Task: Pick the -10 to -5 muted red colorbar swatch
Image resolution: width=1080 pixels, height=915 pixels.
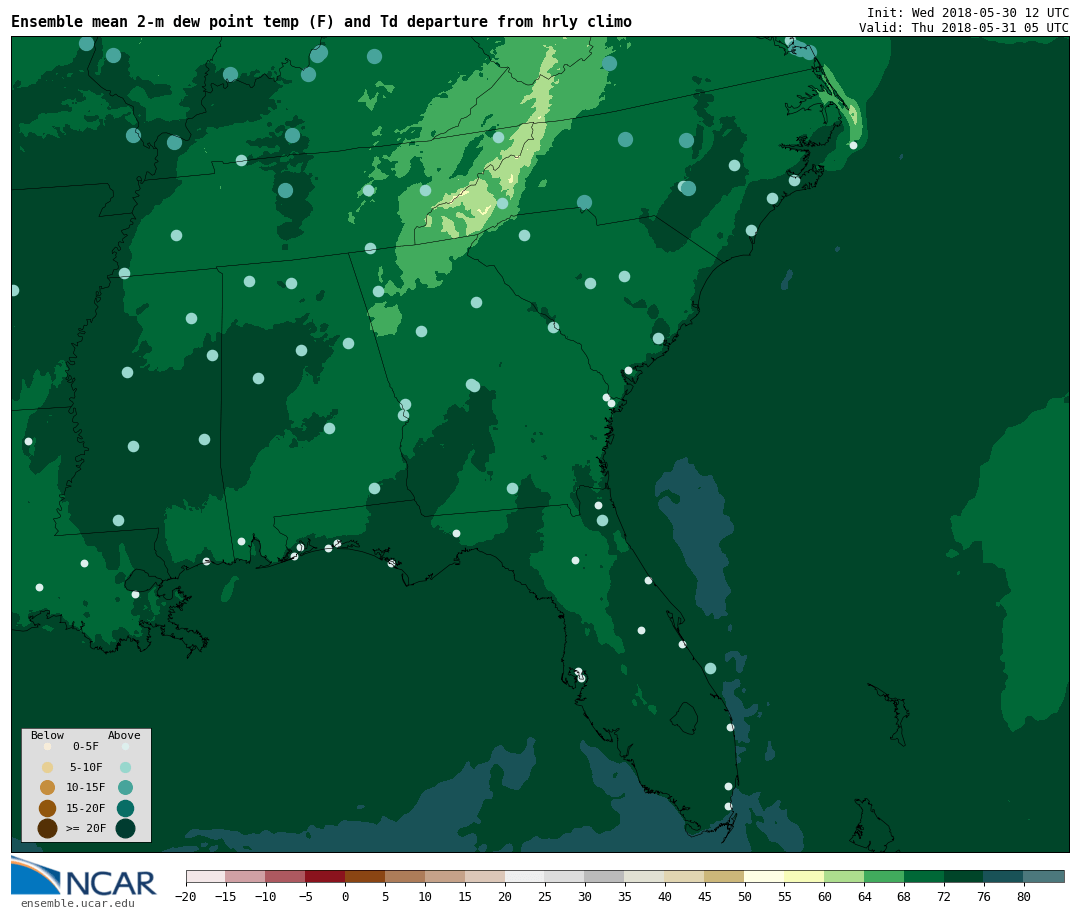Action: [286, 876]
